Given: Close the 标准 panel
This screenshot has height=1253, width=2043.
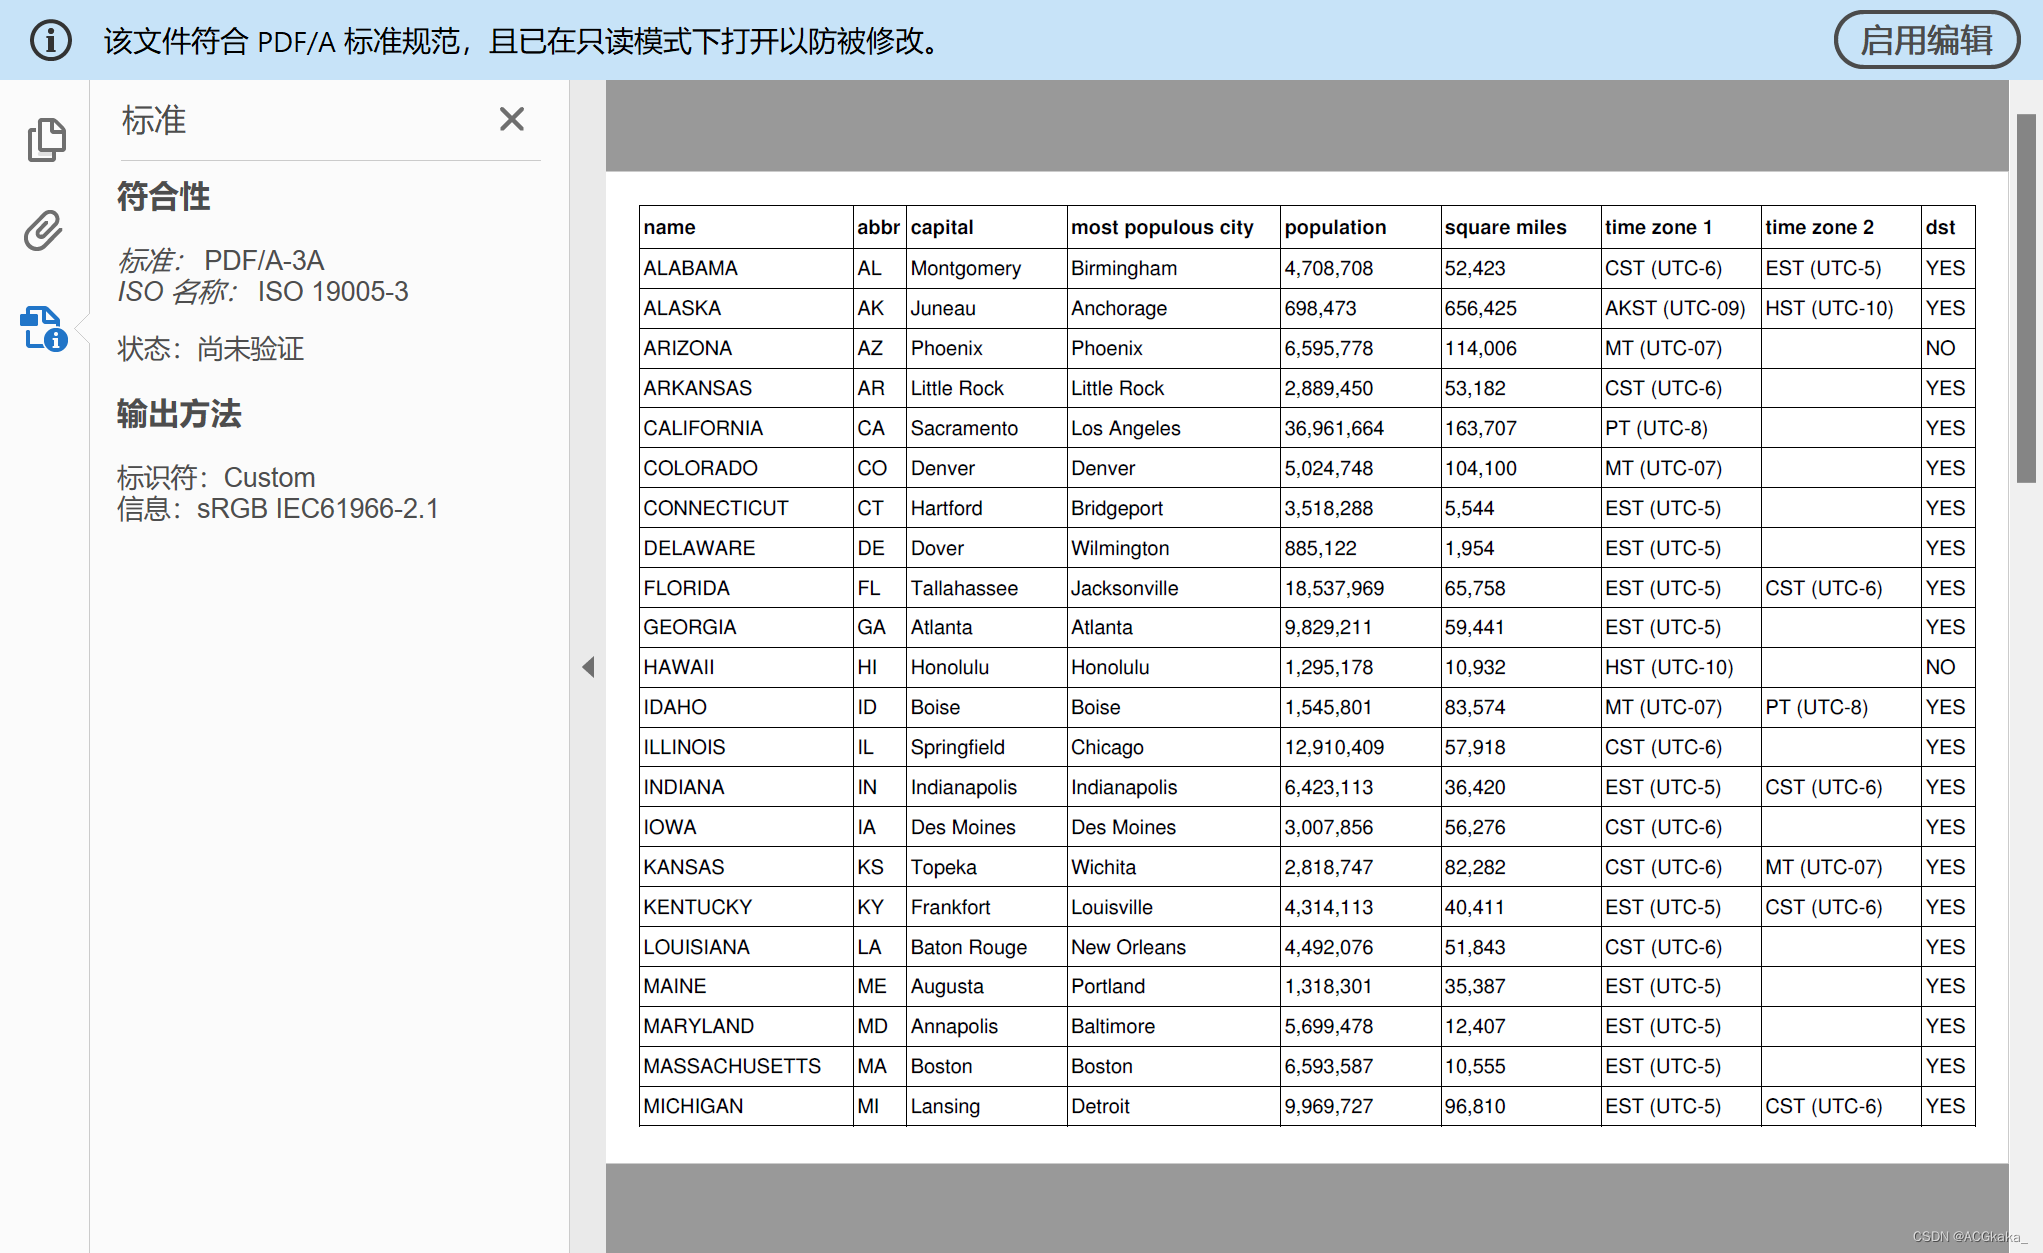Looking at the screenshot, I should click(x=512, y=119).
